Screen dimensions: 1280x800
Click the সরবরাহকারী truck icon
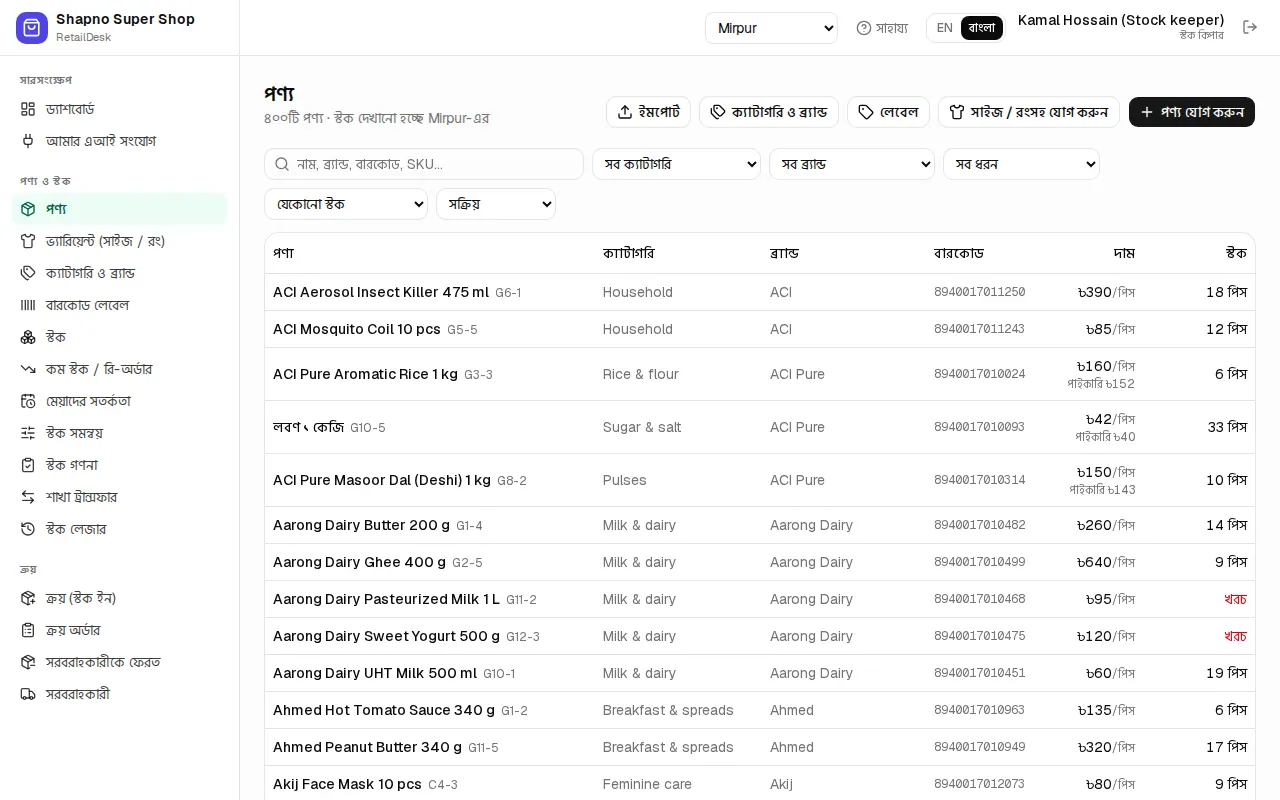(x=28, y=694)
